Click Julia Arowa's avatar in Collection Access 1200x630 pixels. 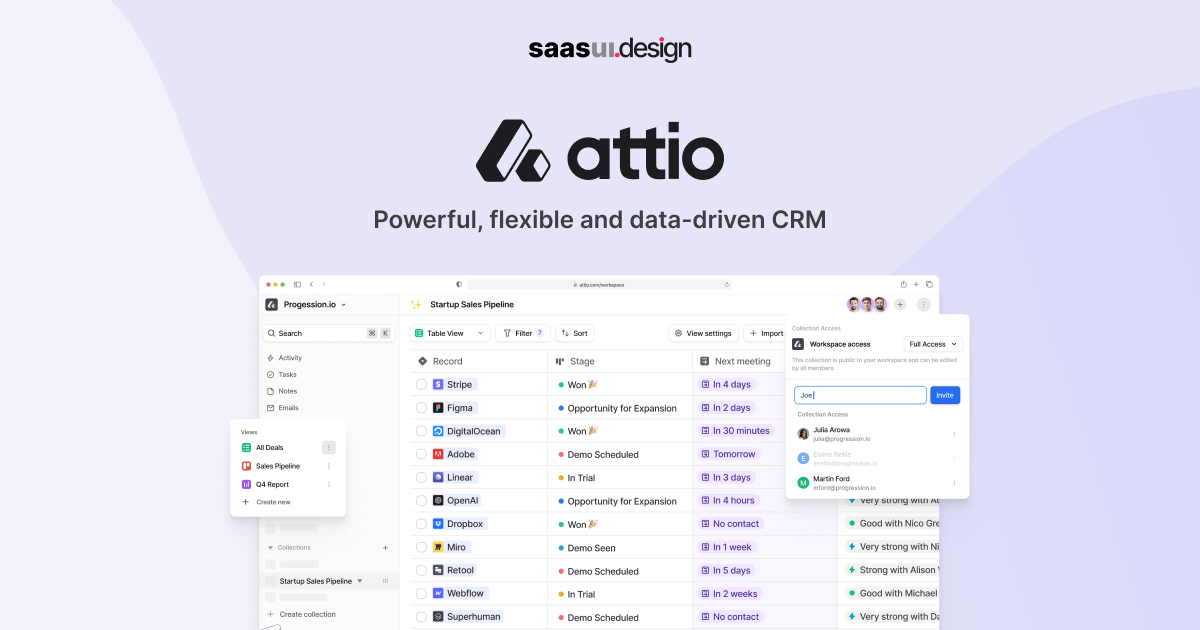pyautogui.click(x=803, y=432)
